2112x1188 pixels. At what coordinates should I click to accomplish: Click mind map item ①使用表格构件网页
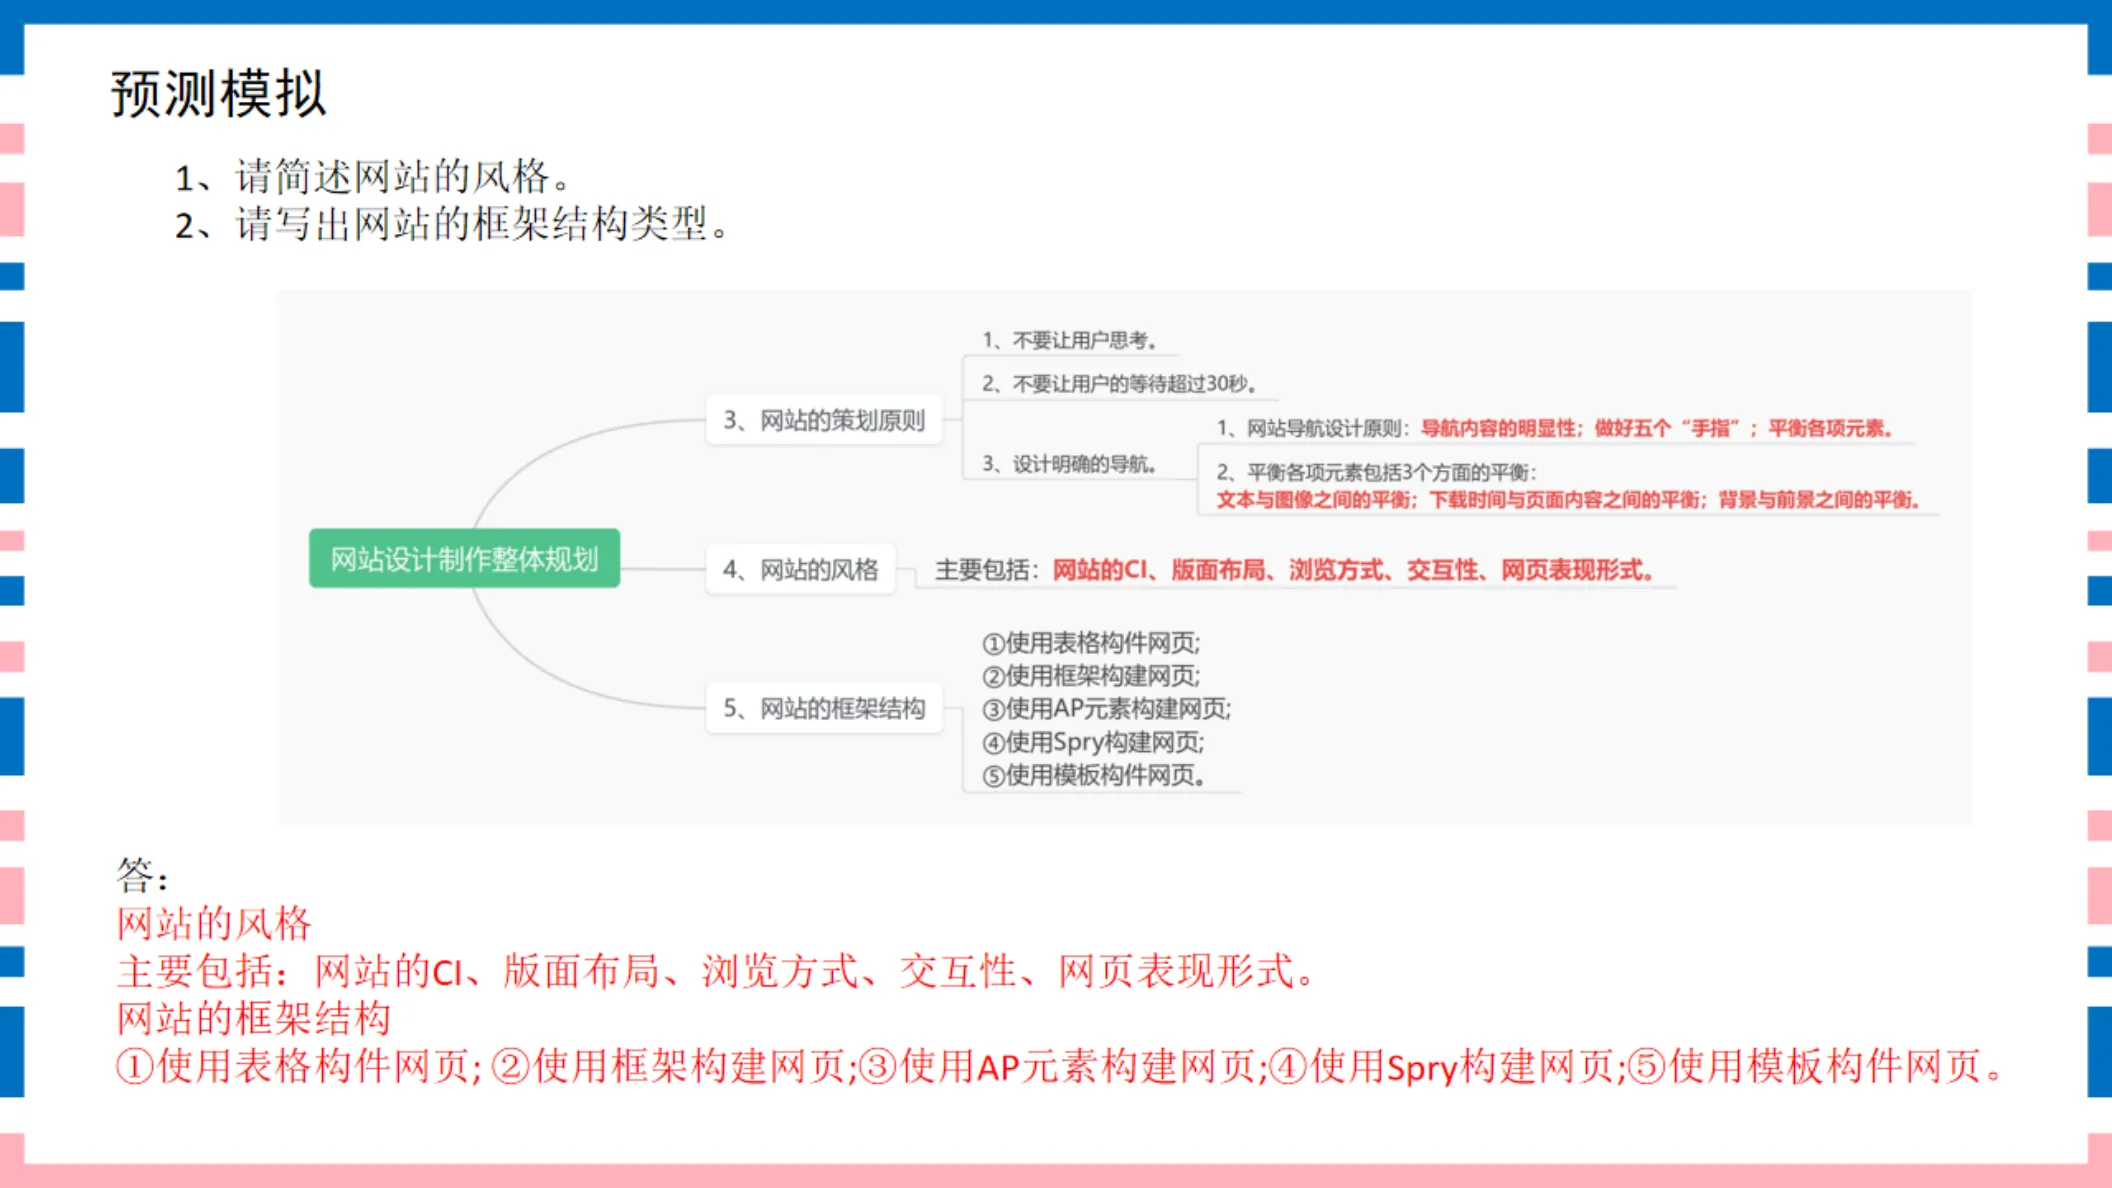pyautogui.click(x=1091, y=642)
